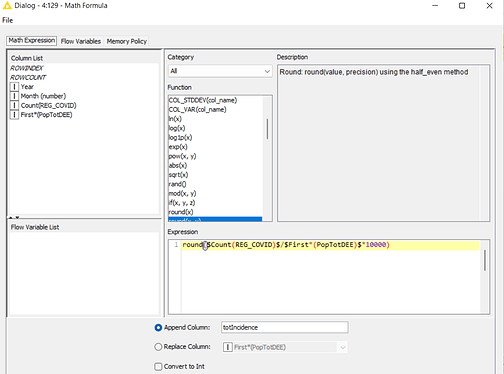The image size is (504, 374).
Task: Open the File menu
Action: pyautogui.click(x=7, y=20)
